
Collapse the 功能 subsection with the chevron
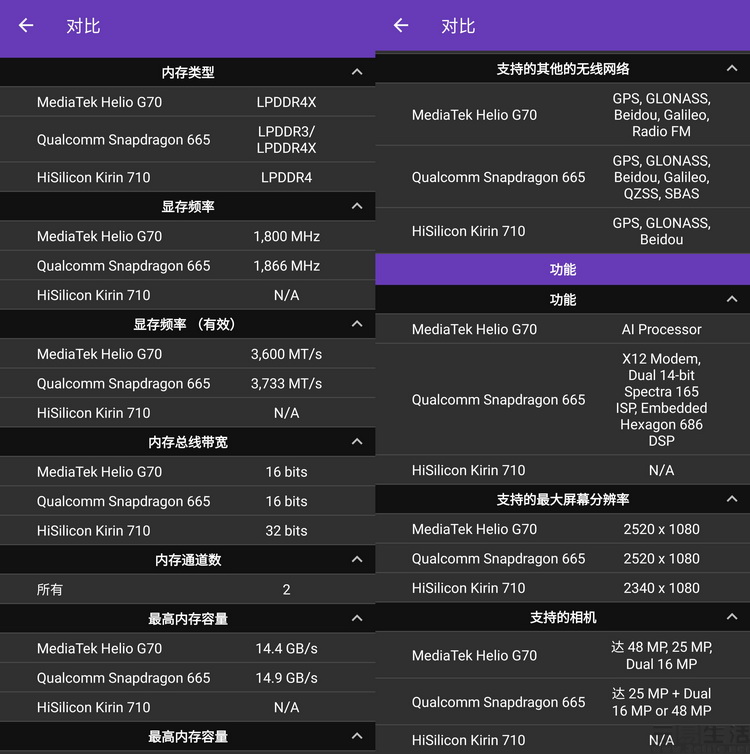[x=732, y=300]
